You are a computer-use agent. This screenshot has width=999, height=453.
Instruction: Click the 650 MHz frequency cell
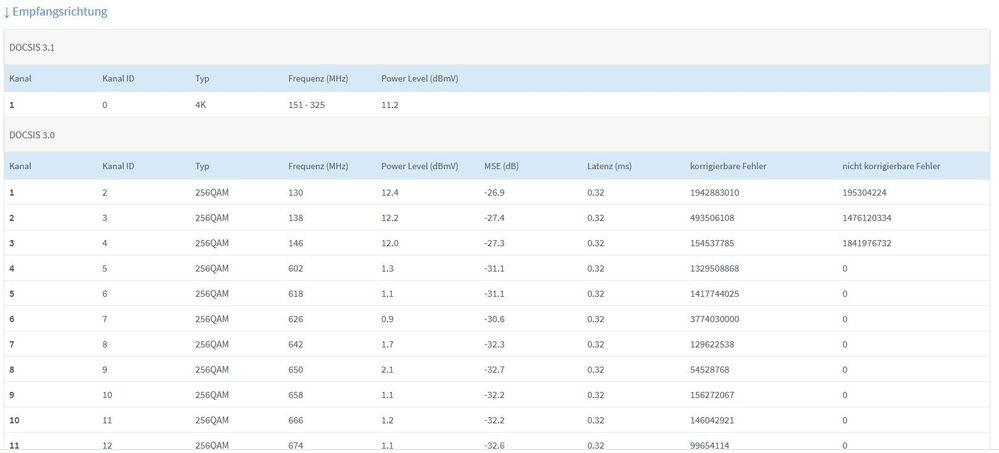click(x=296, y=370)
